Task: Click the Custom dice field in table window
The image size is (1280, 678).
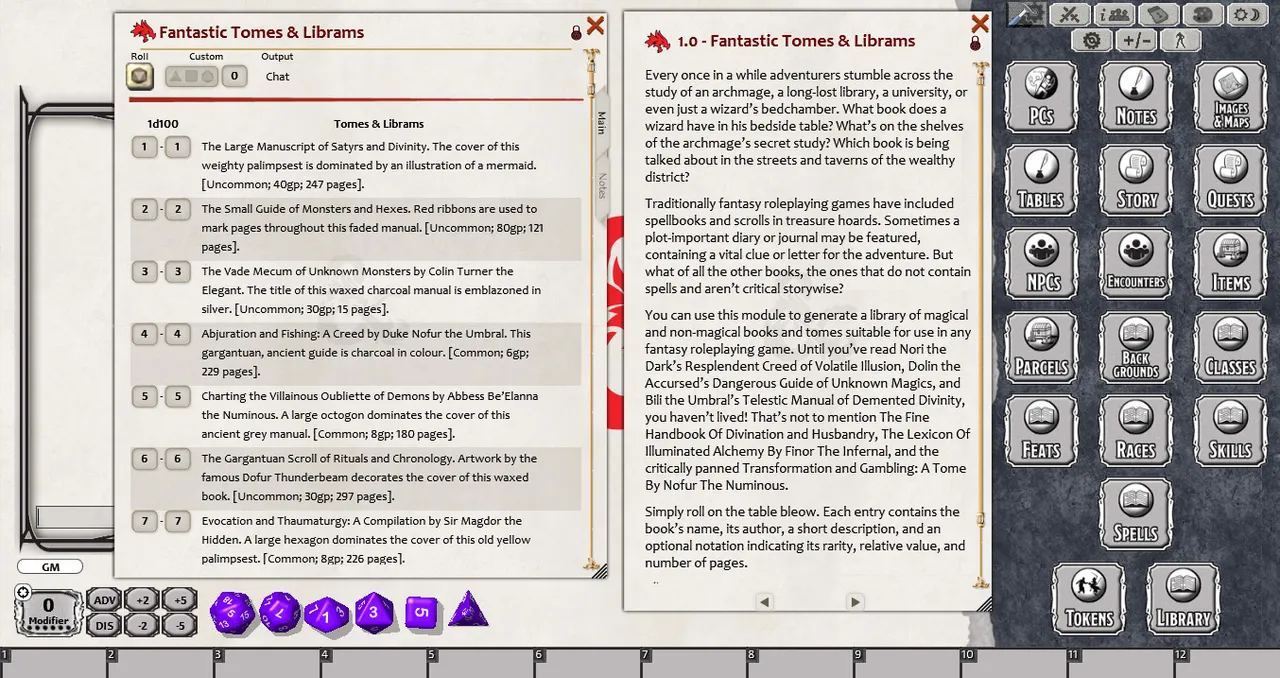Action: pyautogui.click(x=191, y=76)
